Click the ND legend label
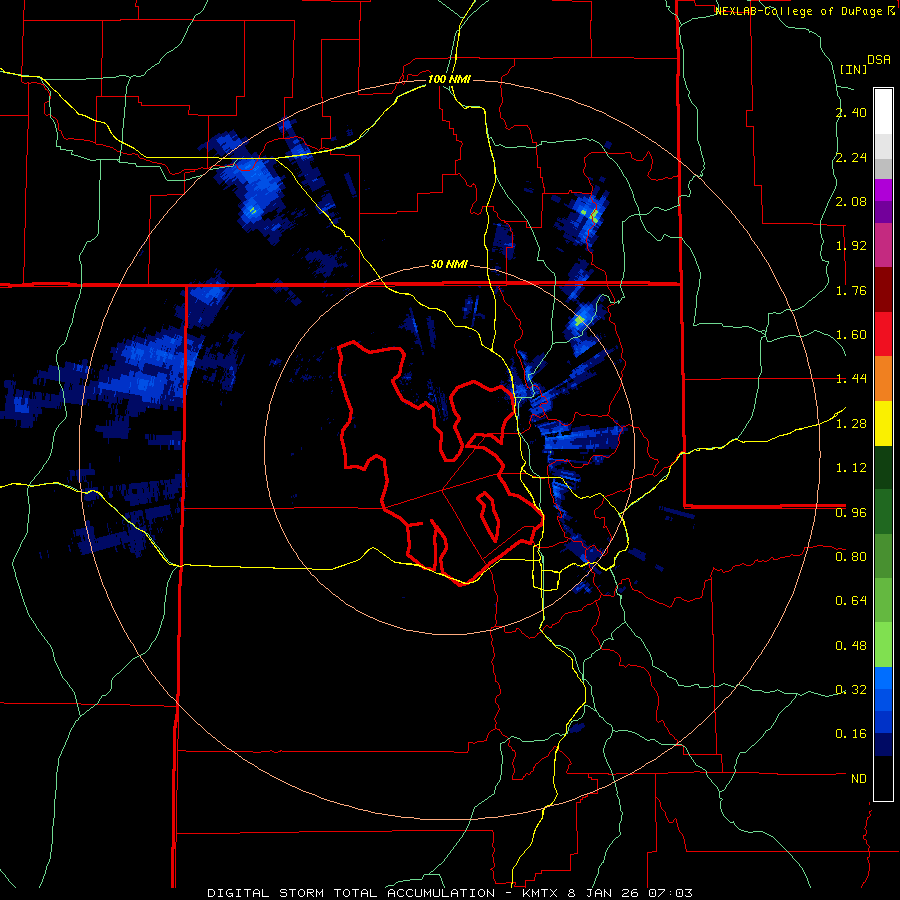 859,779
